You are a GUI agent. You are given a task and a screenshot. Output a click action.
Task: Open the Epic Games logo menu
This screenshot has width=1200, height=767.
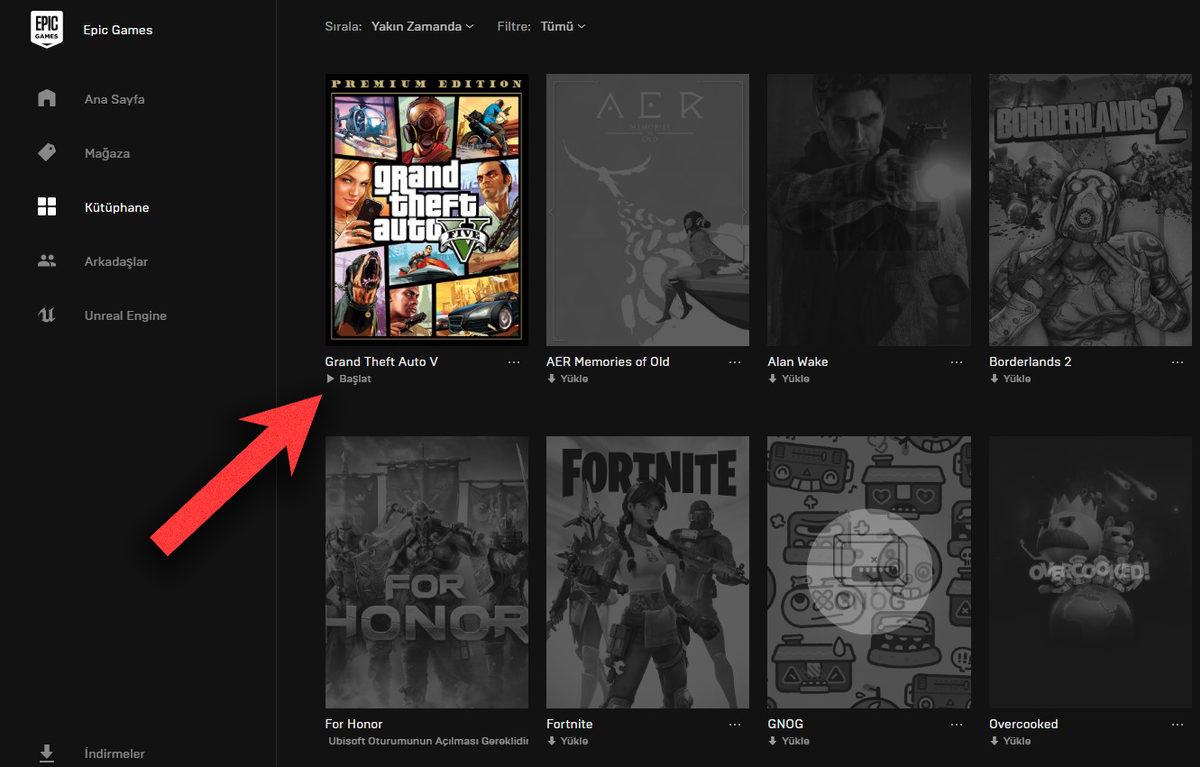[x=46, y=29]
